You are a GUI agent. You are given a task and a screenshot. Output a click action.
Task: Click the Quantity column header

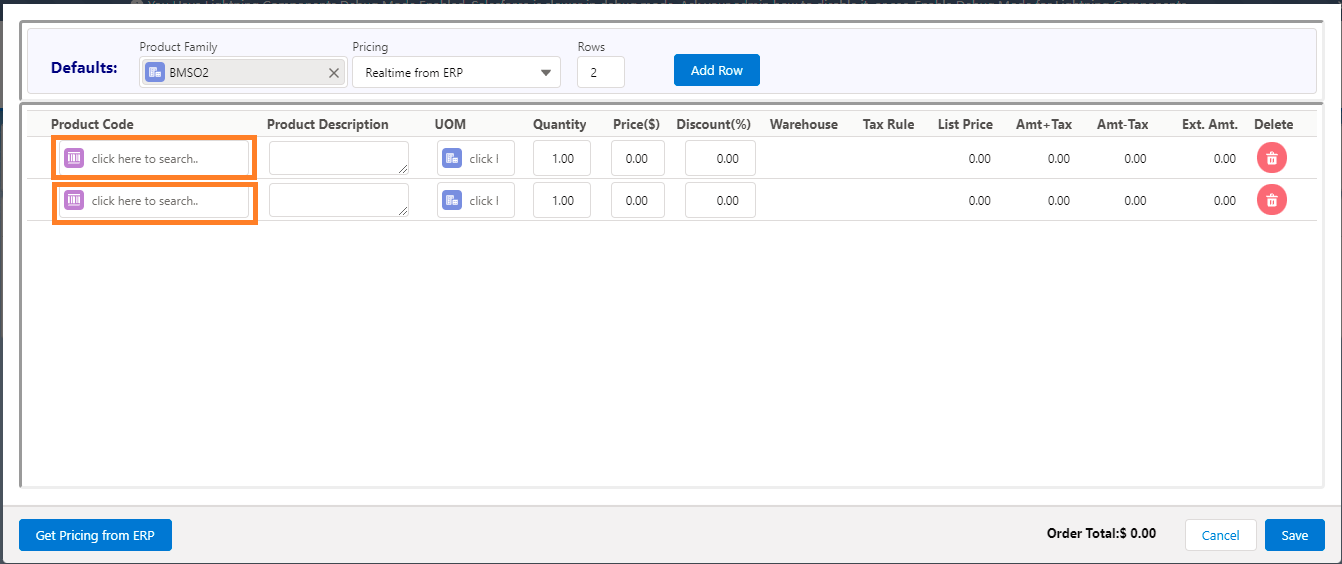[560, 124]
